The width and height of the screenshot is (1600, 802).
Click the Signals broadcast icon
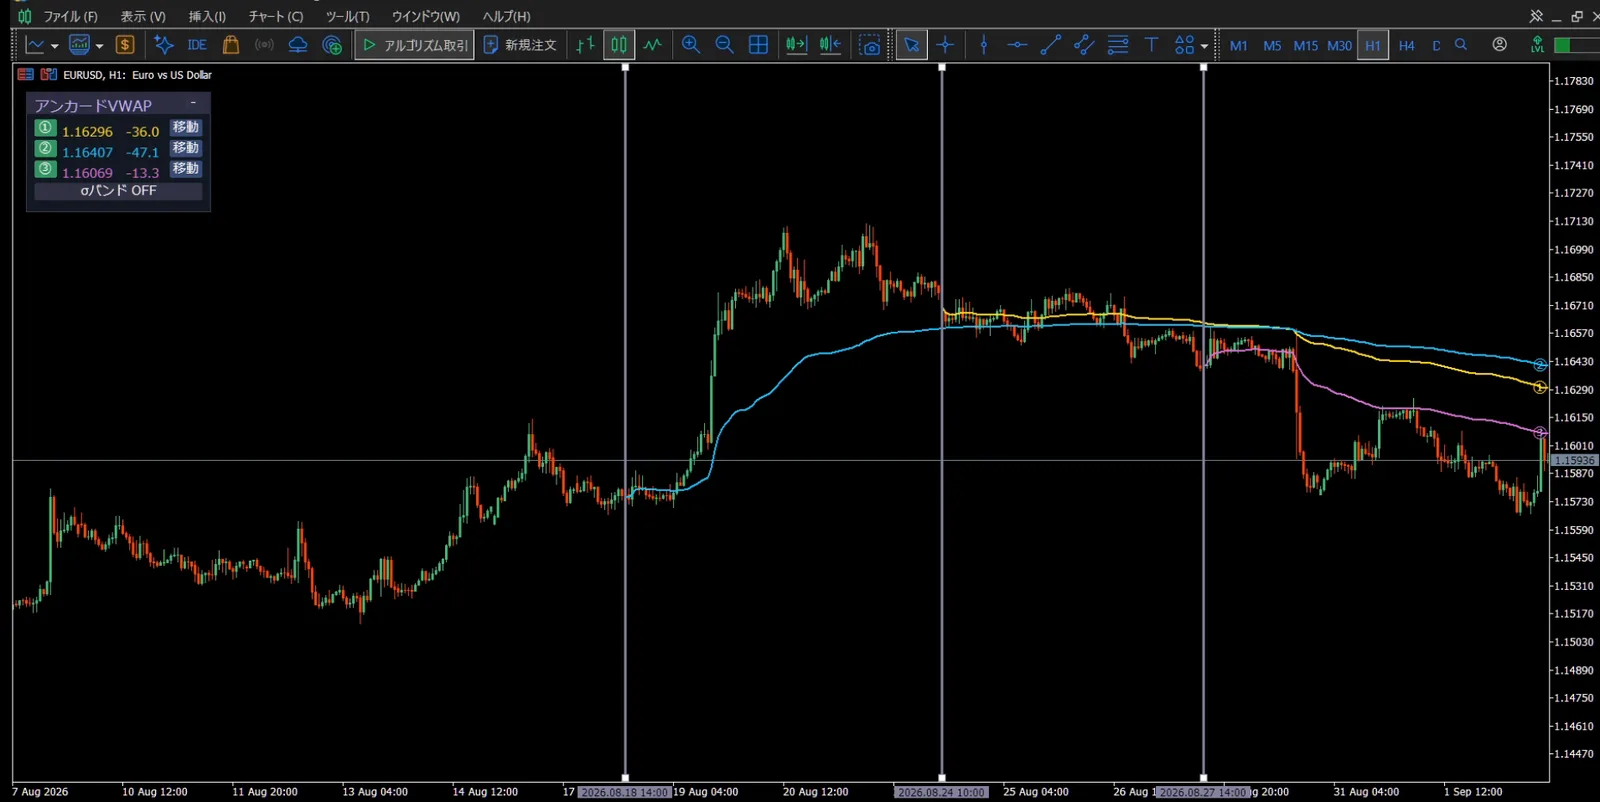(x=264, y=45)
